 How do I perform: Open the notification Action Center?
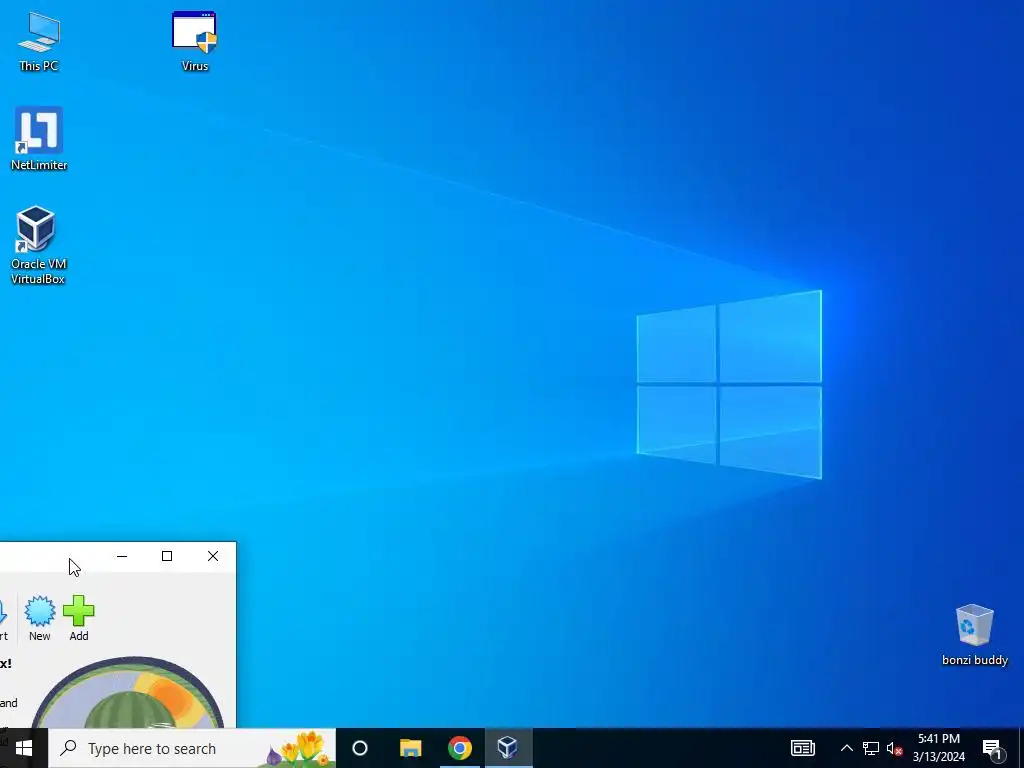point(993,748)
